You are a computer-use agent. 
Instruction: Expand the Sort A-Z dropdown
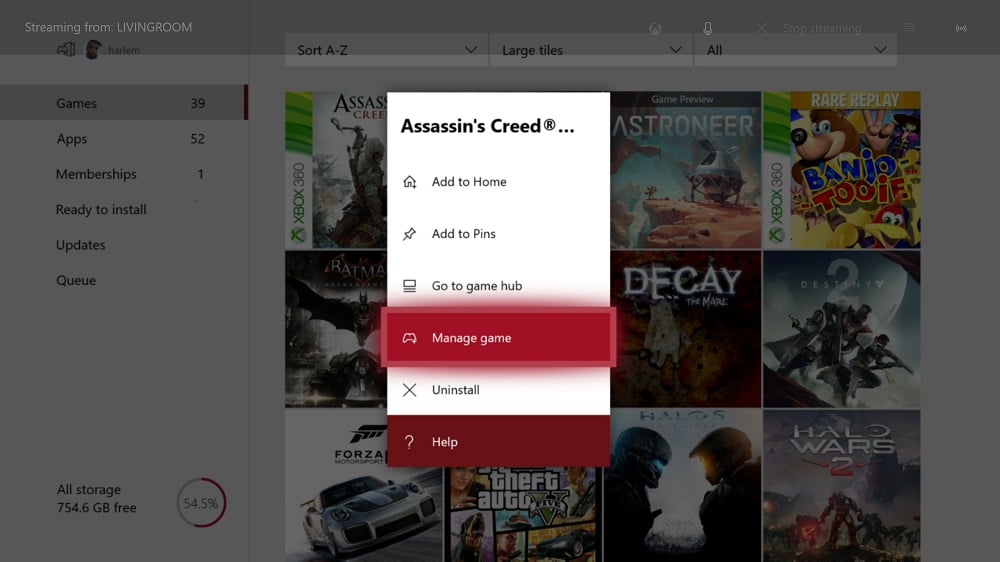(x=386, y=50)
